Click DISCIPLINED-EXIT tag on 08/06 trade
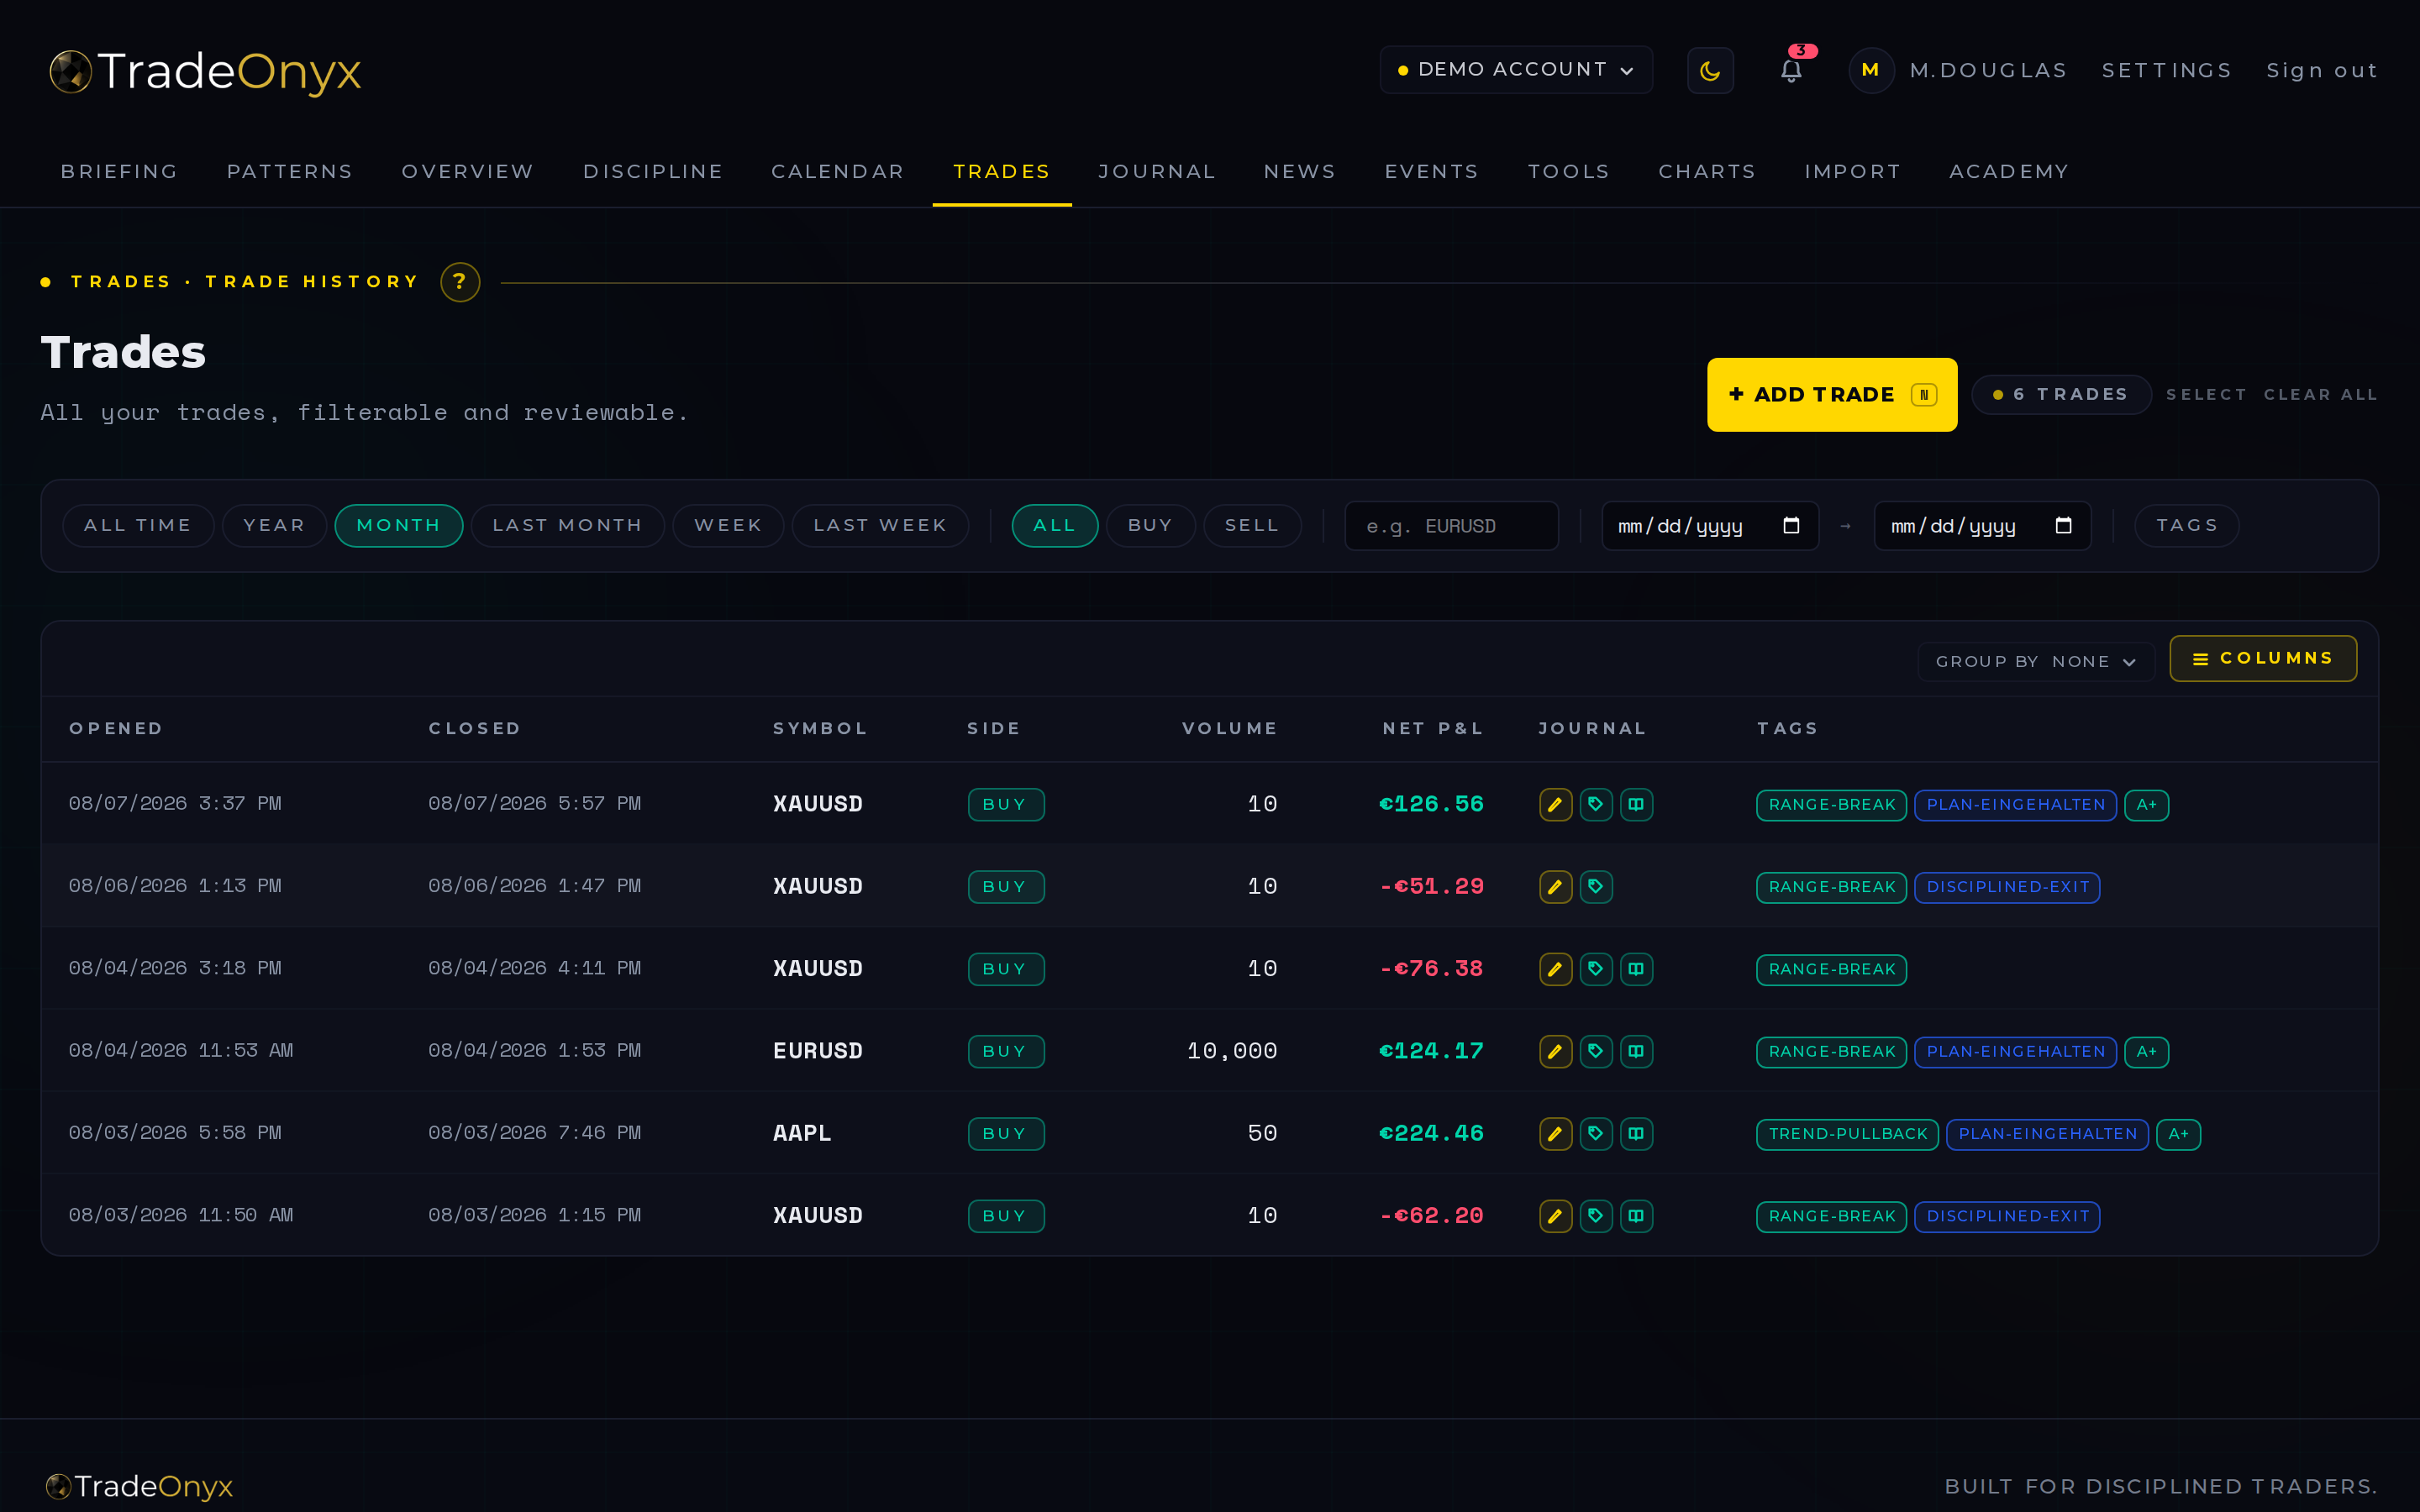 pyautogui.click(x=2007, y=887)
